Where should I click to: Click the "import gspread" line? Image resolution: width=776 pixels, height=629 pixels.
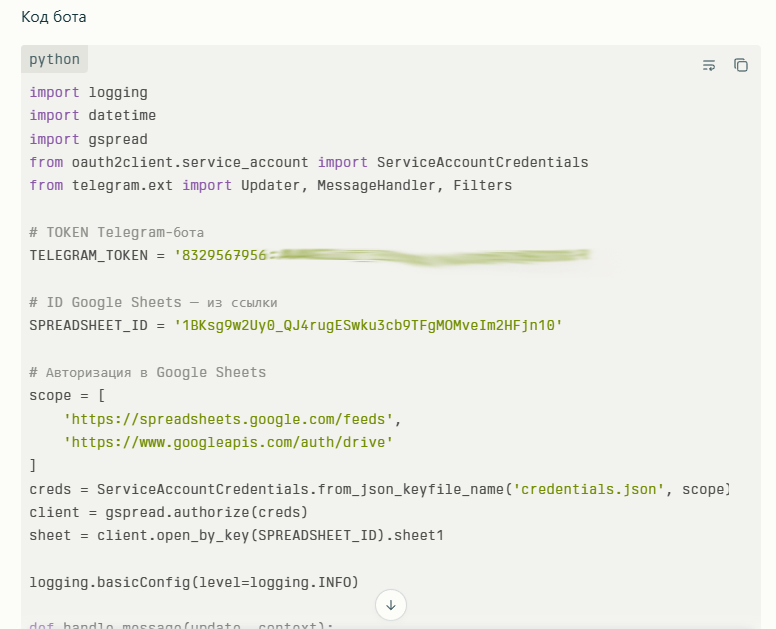tap(88, 139)
